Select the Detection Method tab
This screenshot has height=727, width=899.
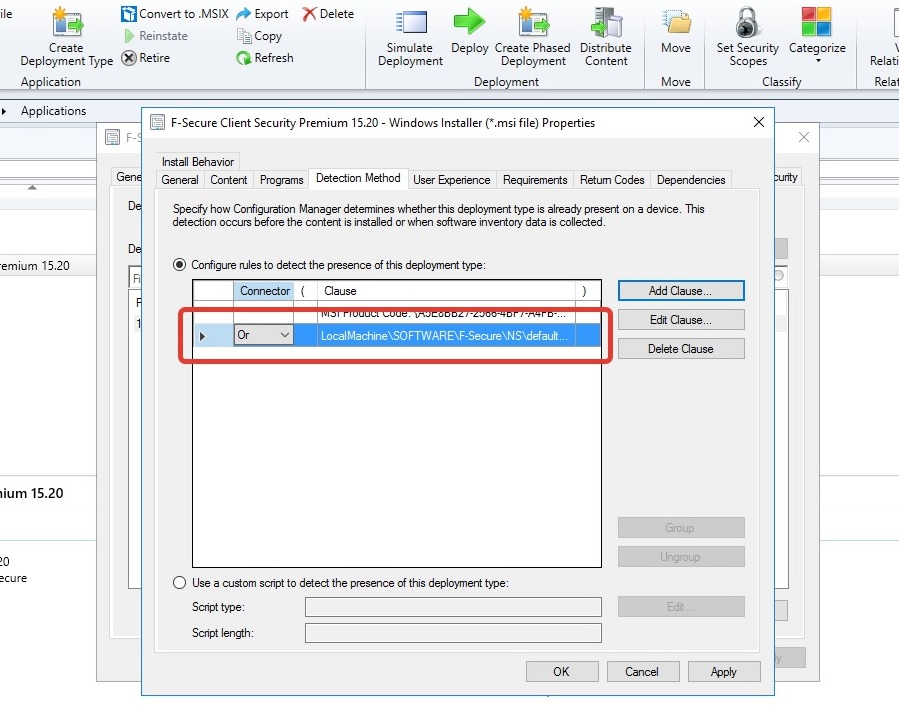(x=358, y=178)
